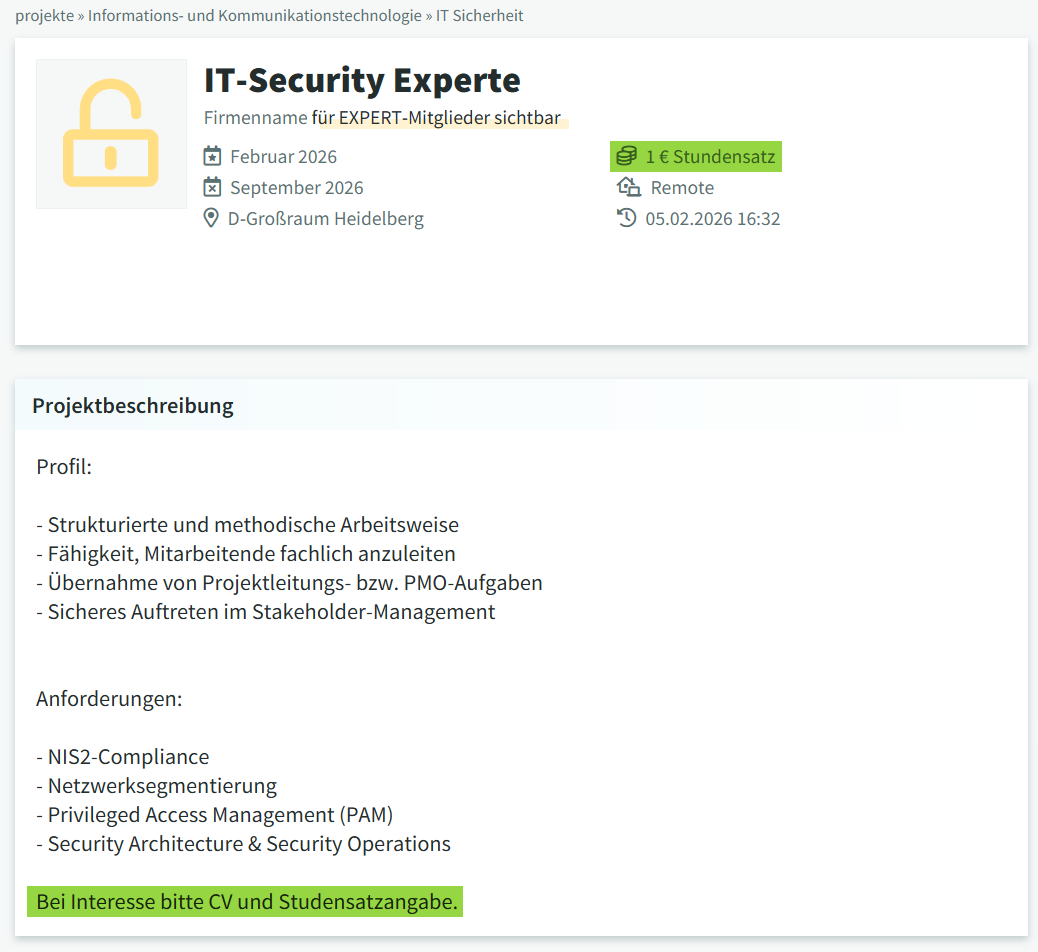Screen dimensions: 1038x952
Task: Click the 'IT-Security Experte' project title
Action: tap(362, 80)
